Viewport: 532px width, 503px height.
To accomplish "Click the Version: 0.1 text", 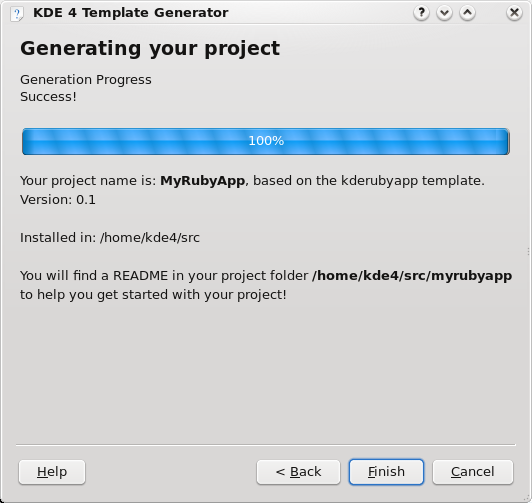I will (58, 200).
